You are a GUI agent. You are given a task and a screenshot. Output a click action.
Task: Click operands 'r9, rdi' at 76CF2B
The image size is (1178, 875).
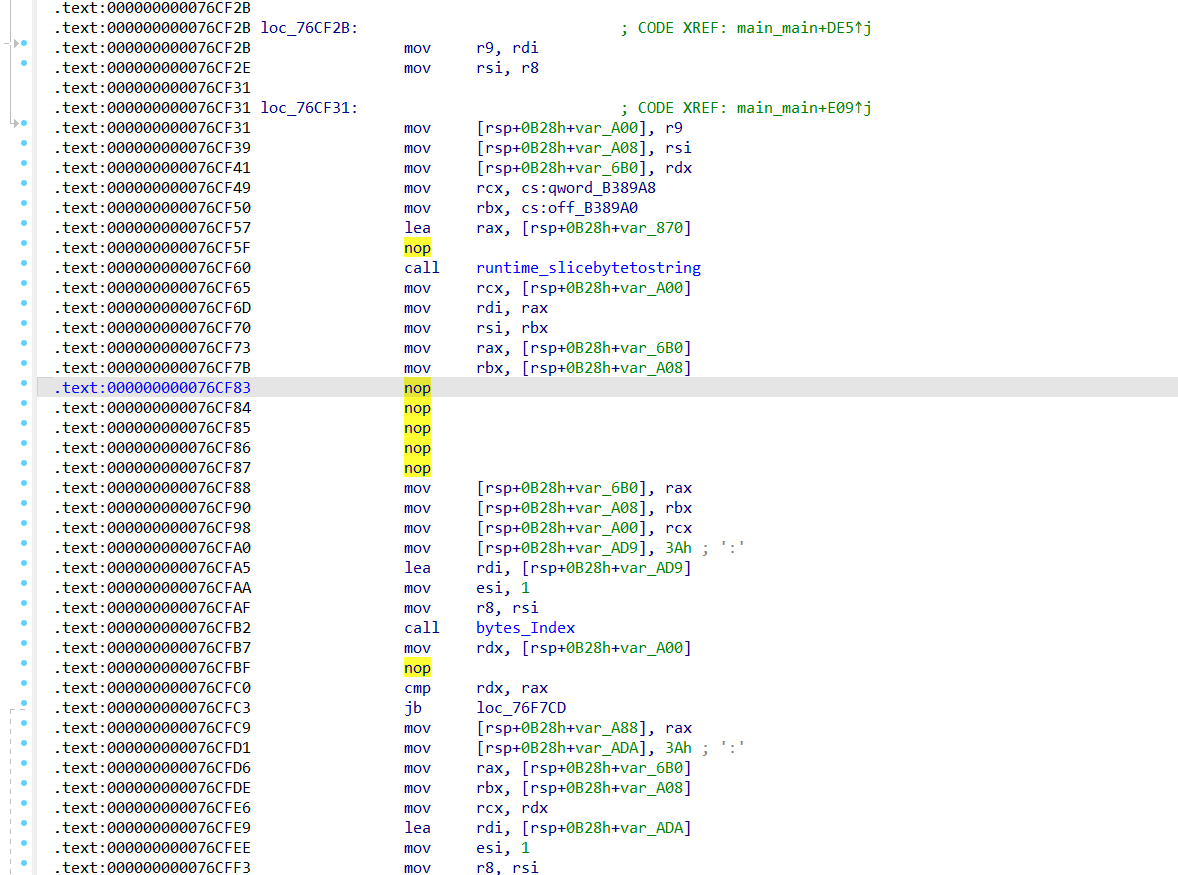(507, 48)
